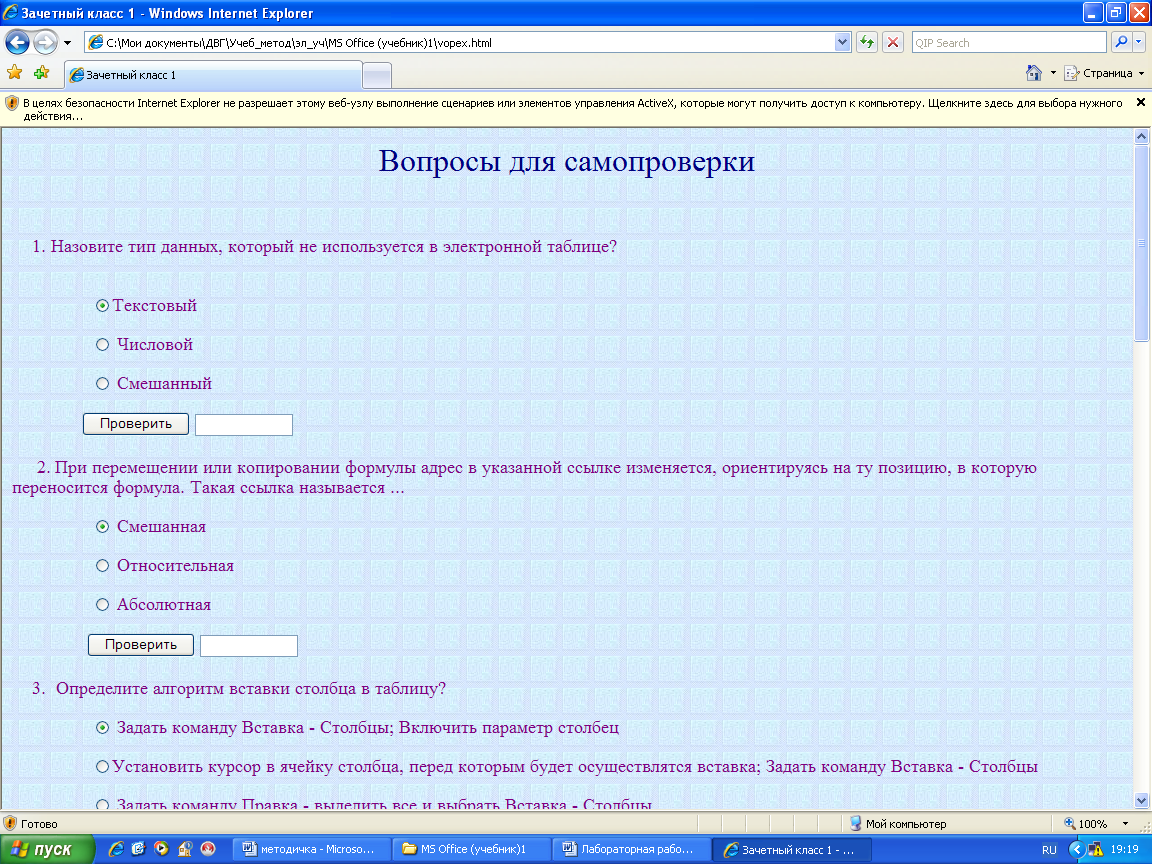Choose the Относительная radio option

coord(102,566)
